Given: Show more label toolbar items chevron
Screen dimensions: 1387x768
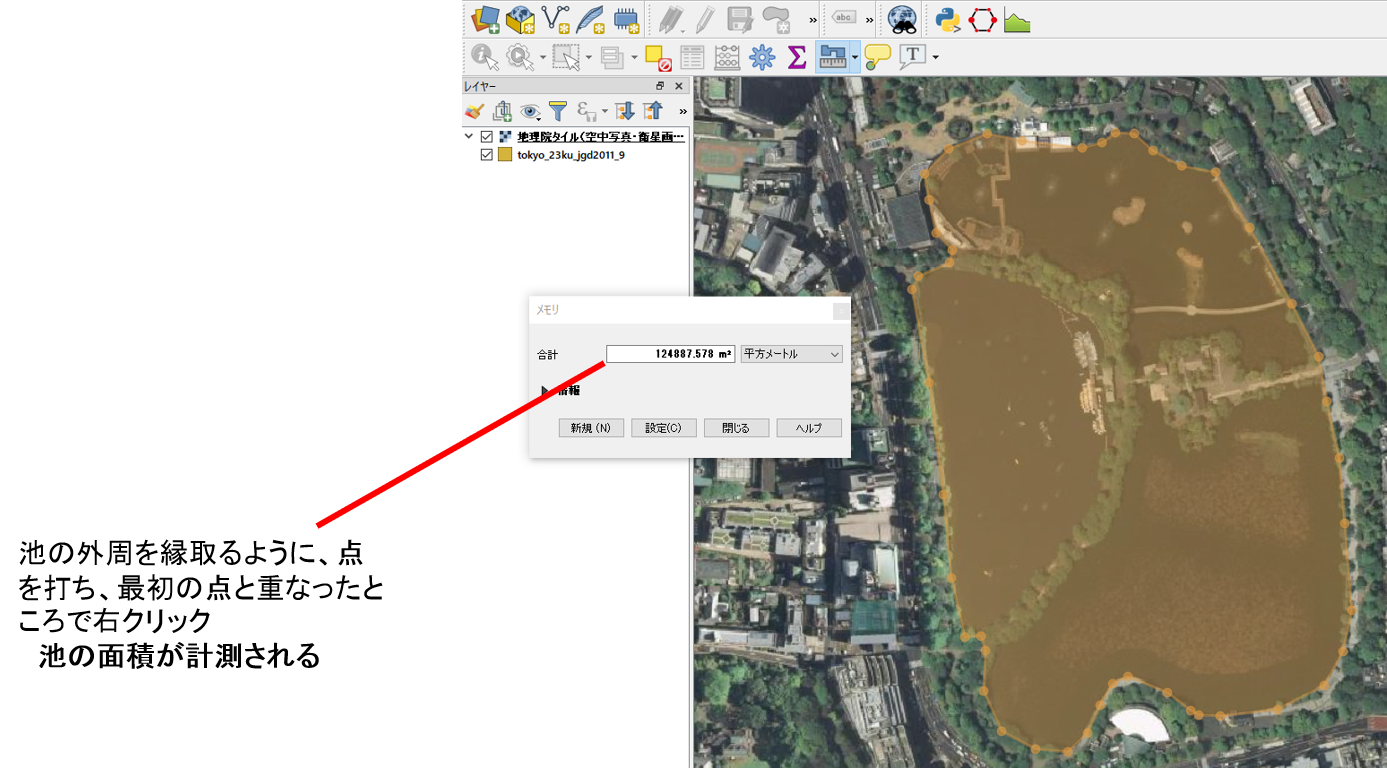Looking at the screenshot, I should (x=869, y=19).
